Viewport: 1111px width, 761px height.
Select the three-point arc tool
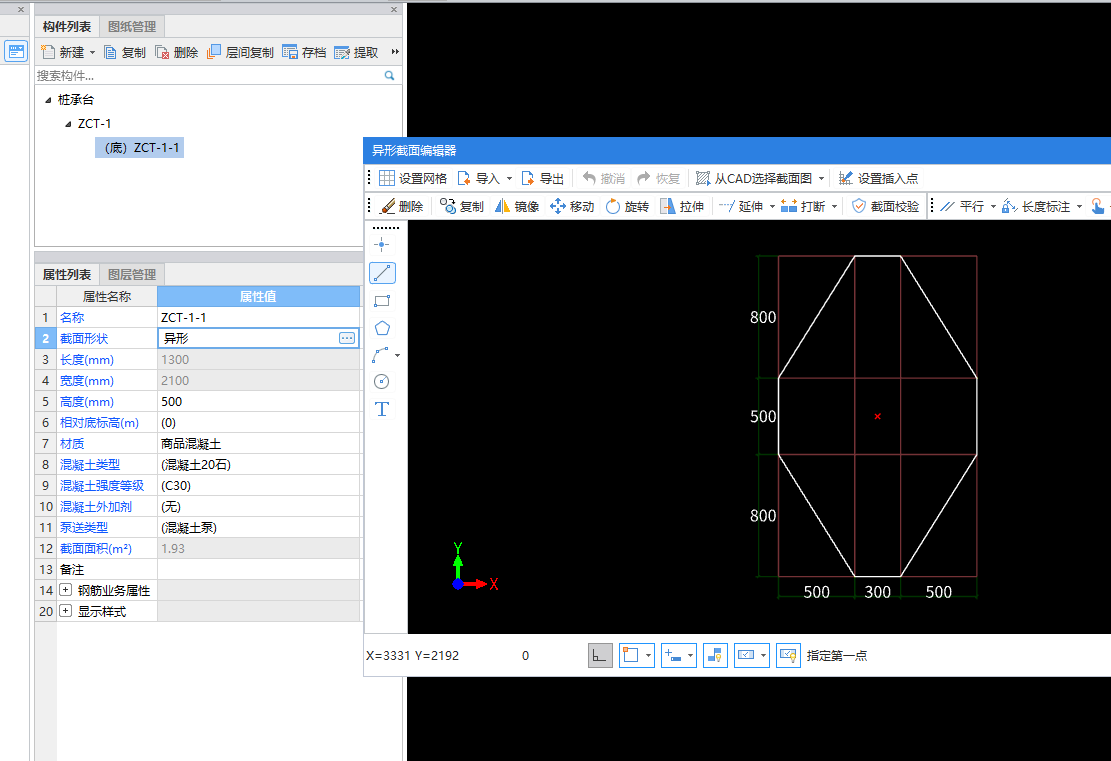(380, 355)
